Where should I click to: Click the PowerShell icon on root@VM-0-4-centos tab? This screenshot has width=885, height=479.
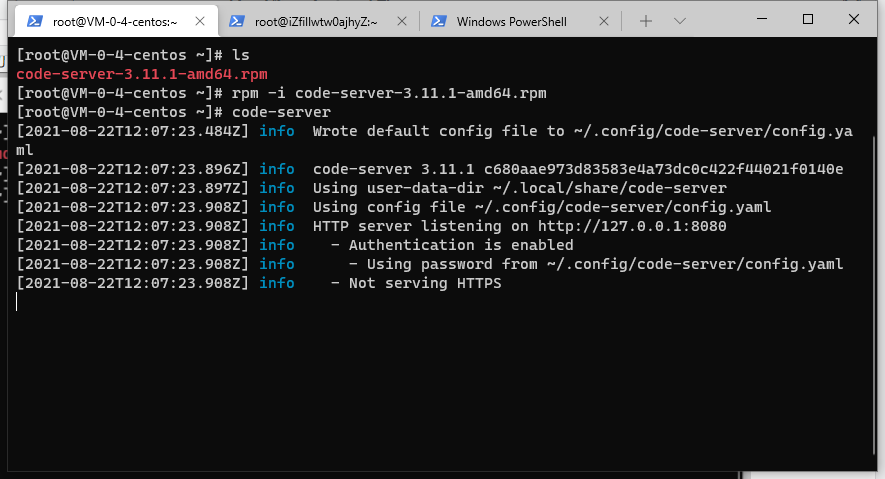tap(35, 21)
